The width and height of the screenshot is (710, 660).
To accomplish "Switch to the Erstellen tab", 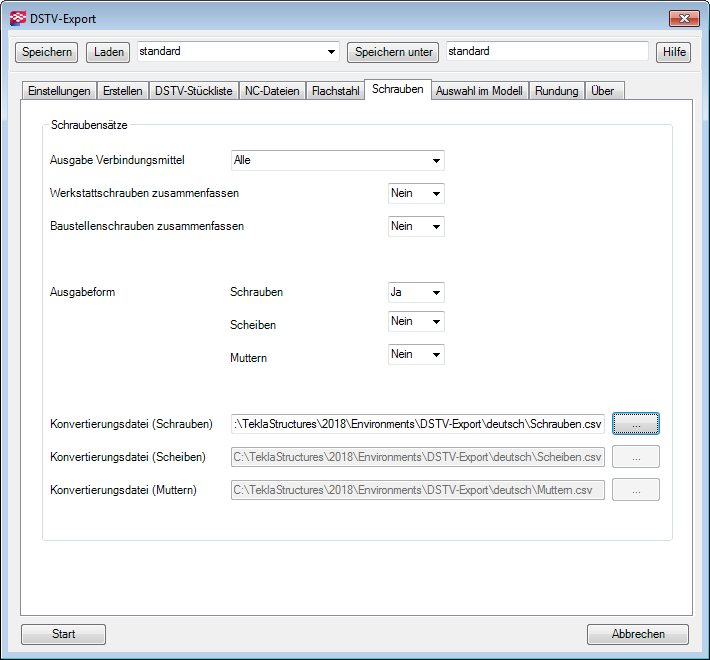I will point(123,91).
